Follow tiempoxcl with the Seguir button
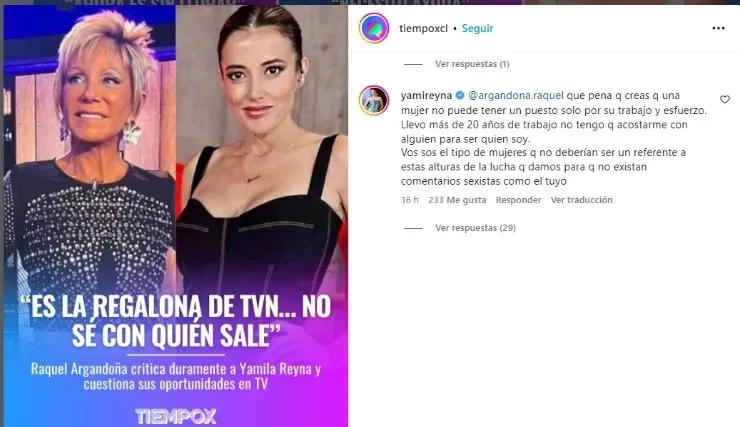The width and height of the screenshot is (740, 427). click(477, 28)
